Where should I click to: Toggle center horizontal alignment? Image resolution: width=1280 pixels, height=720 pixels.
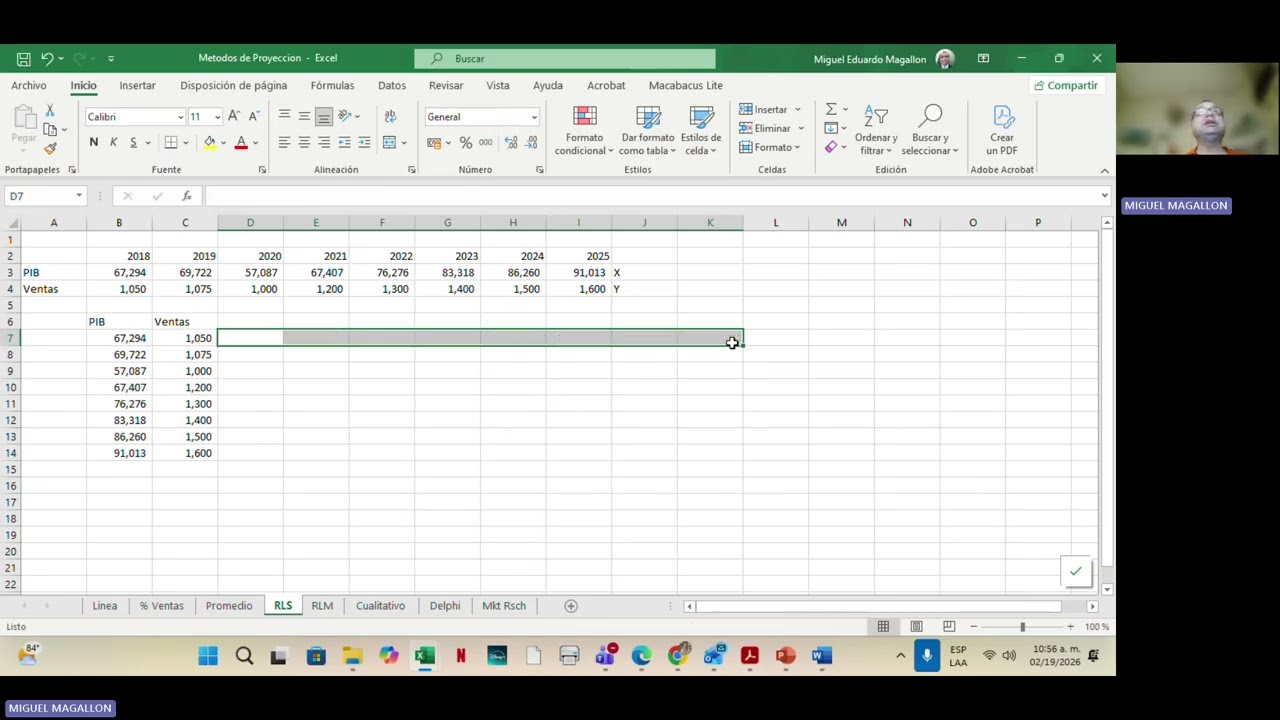[304, 143]
